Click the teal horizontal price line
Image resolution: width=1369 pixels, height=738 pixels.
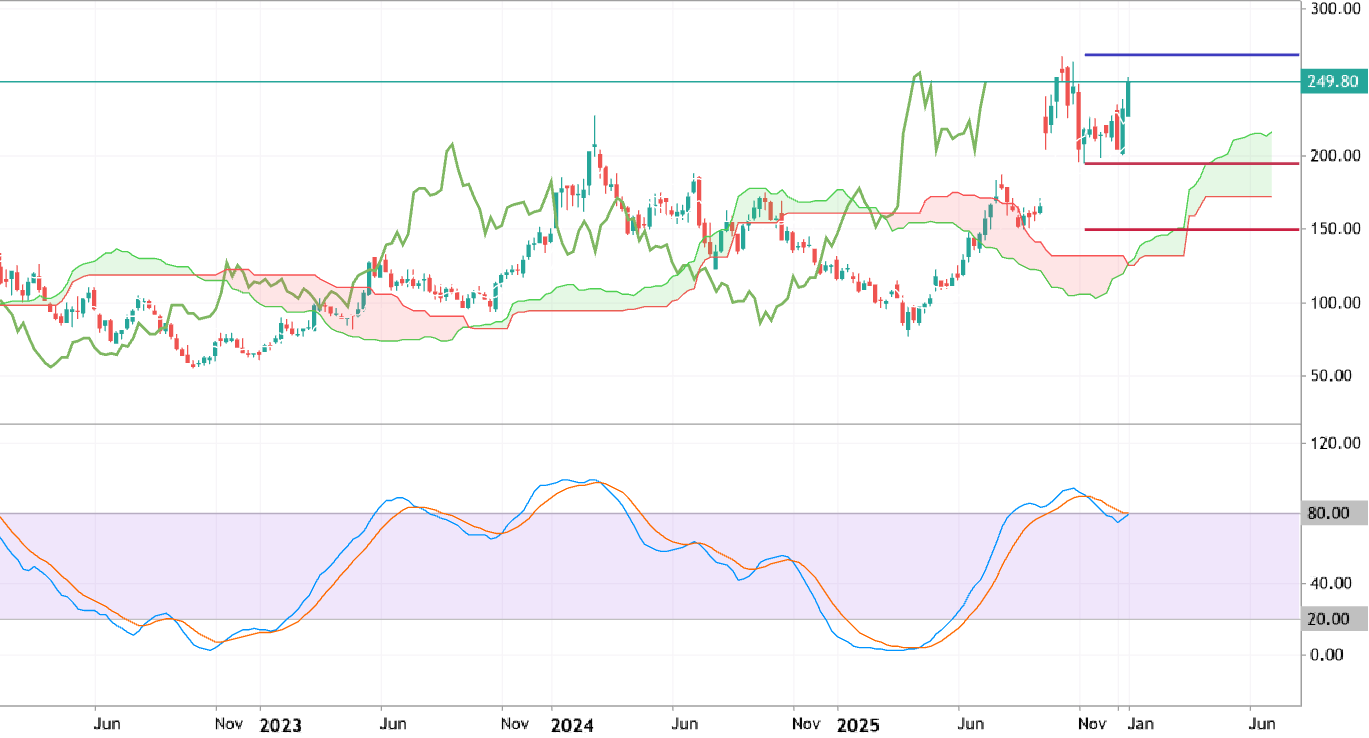pyautogui.click(x=600, y=82)
